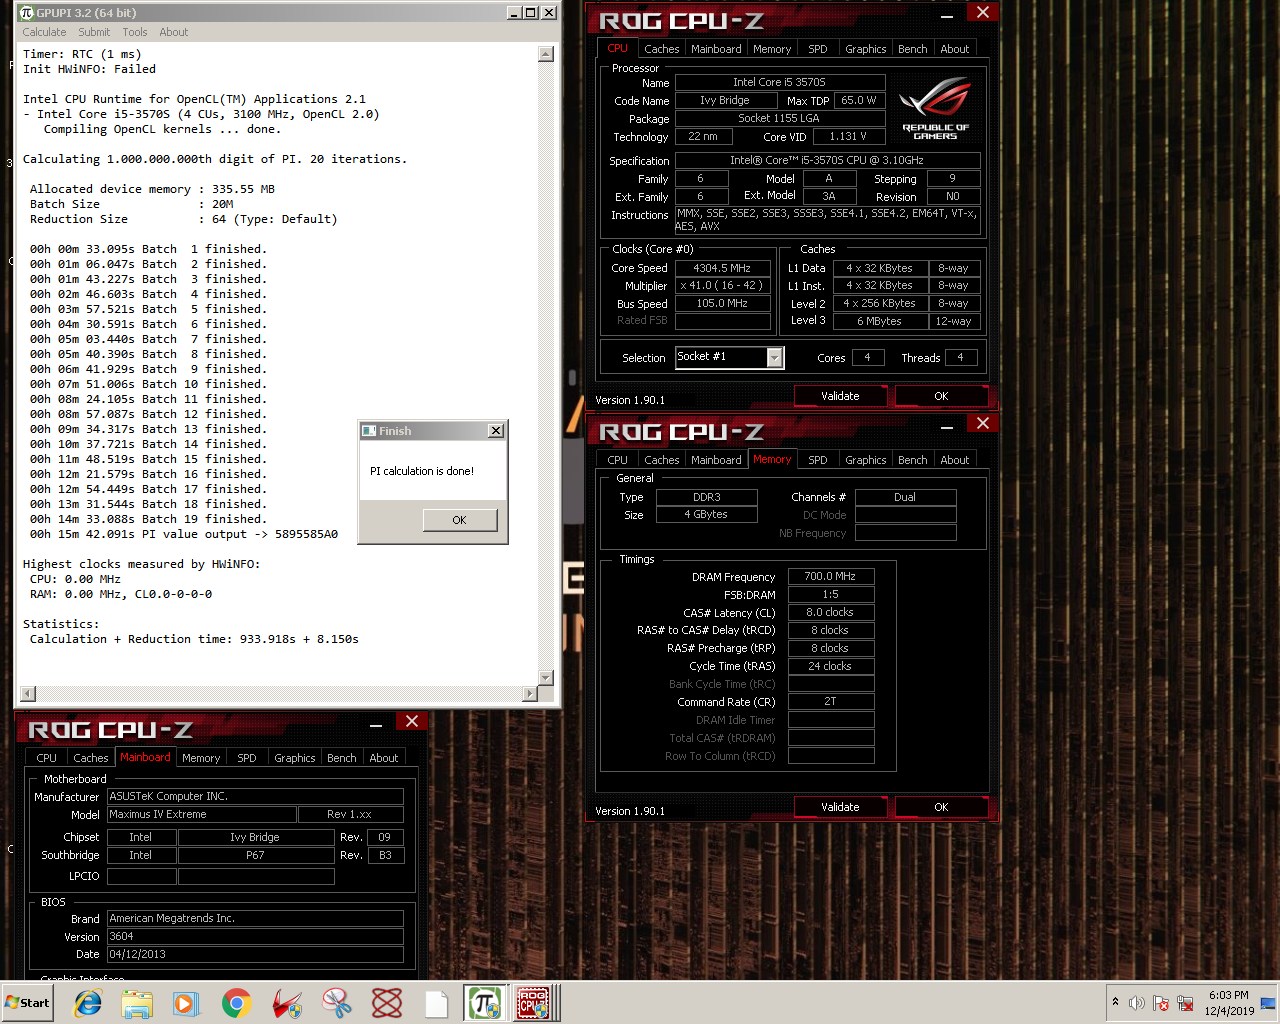The height and width of the screenshot is (1024, 1280).
Task: Click the Snipping Tool scissors taskbar icon
Action: (337, 1003)
